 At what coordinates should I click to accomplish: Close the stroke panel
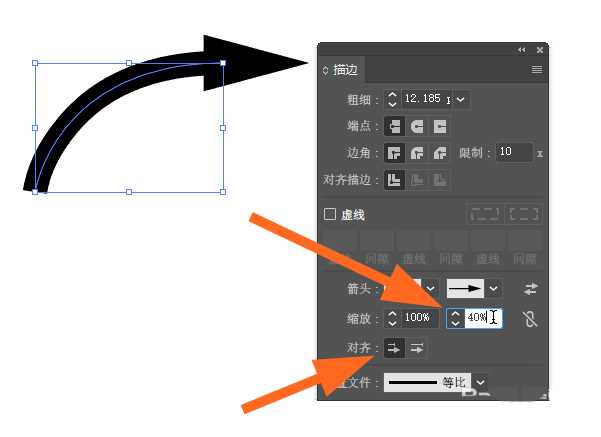(540, 49)
